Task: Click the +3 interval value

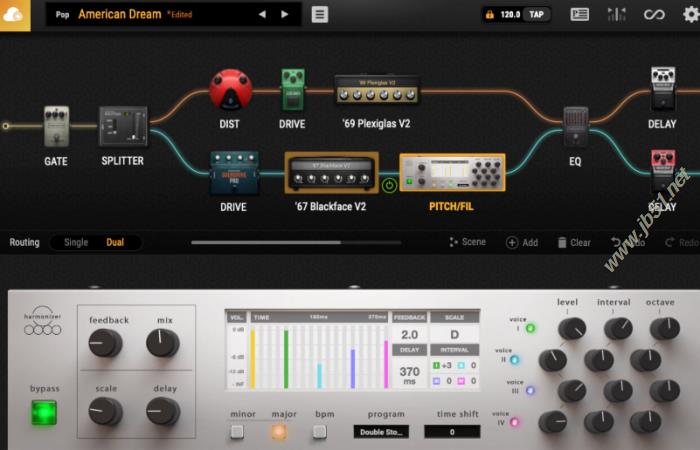Action: tap(446, 365)
